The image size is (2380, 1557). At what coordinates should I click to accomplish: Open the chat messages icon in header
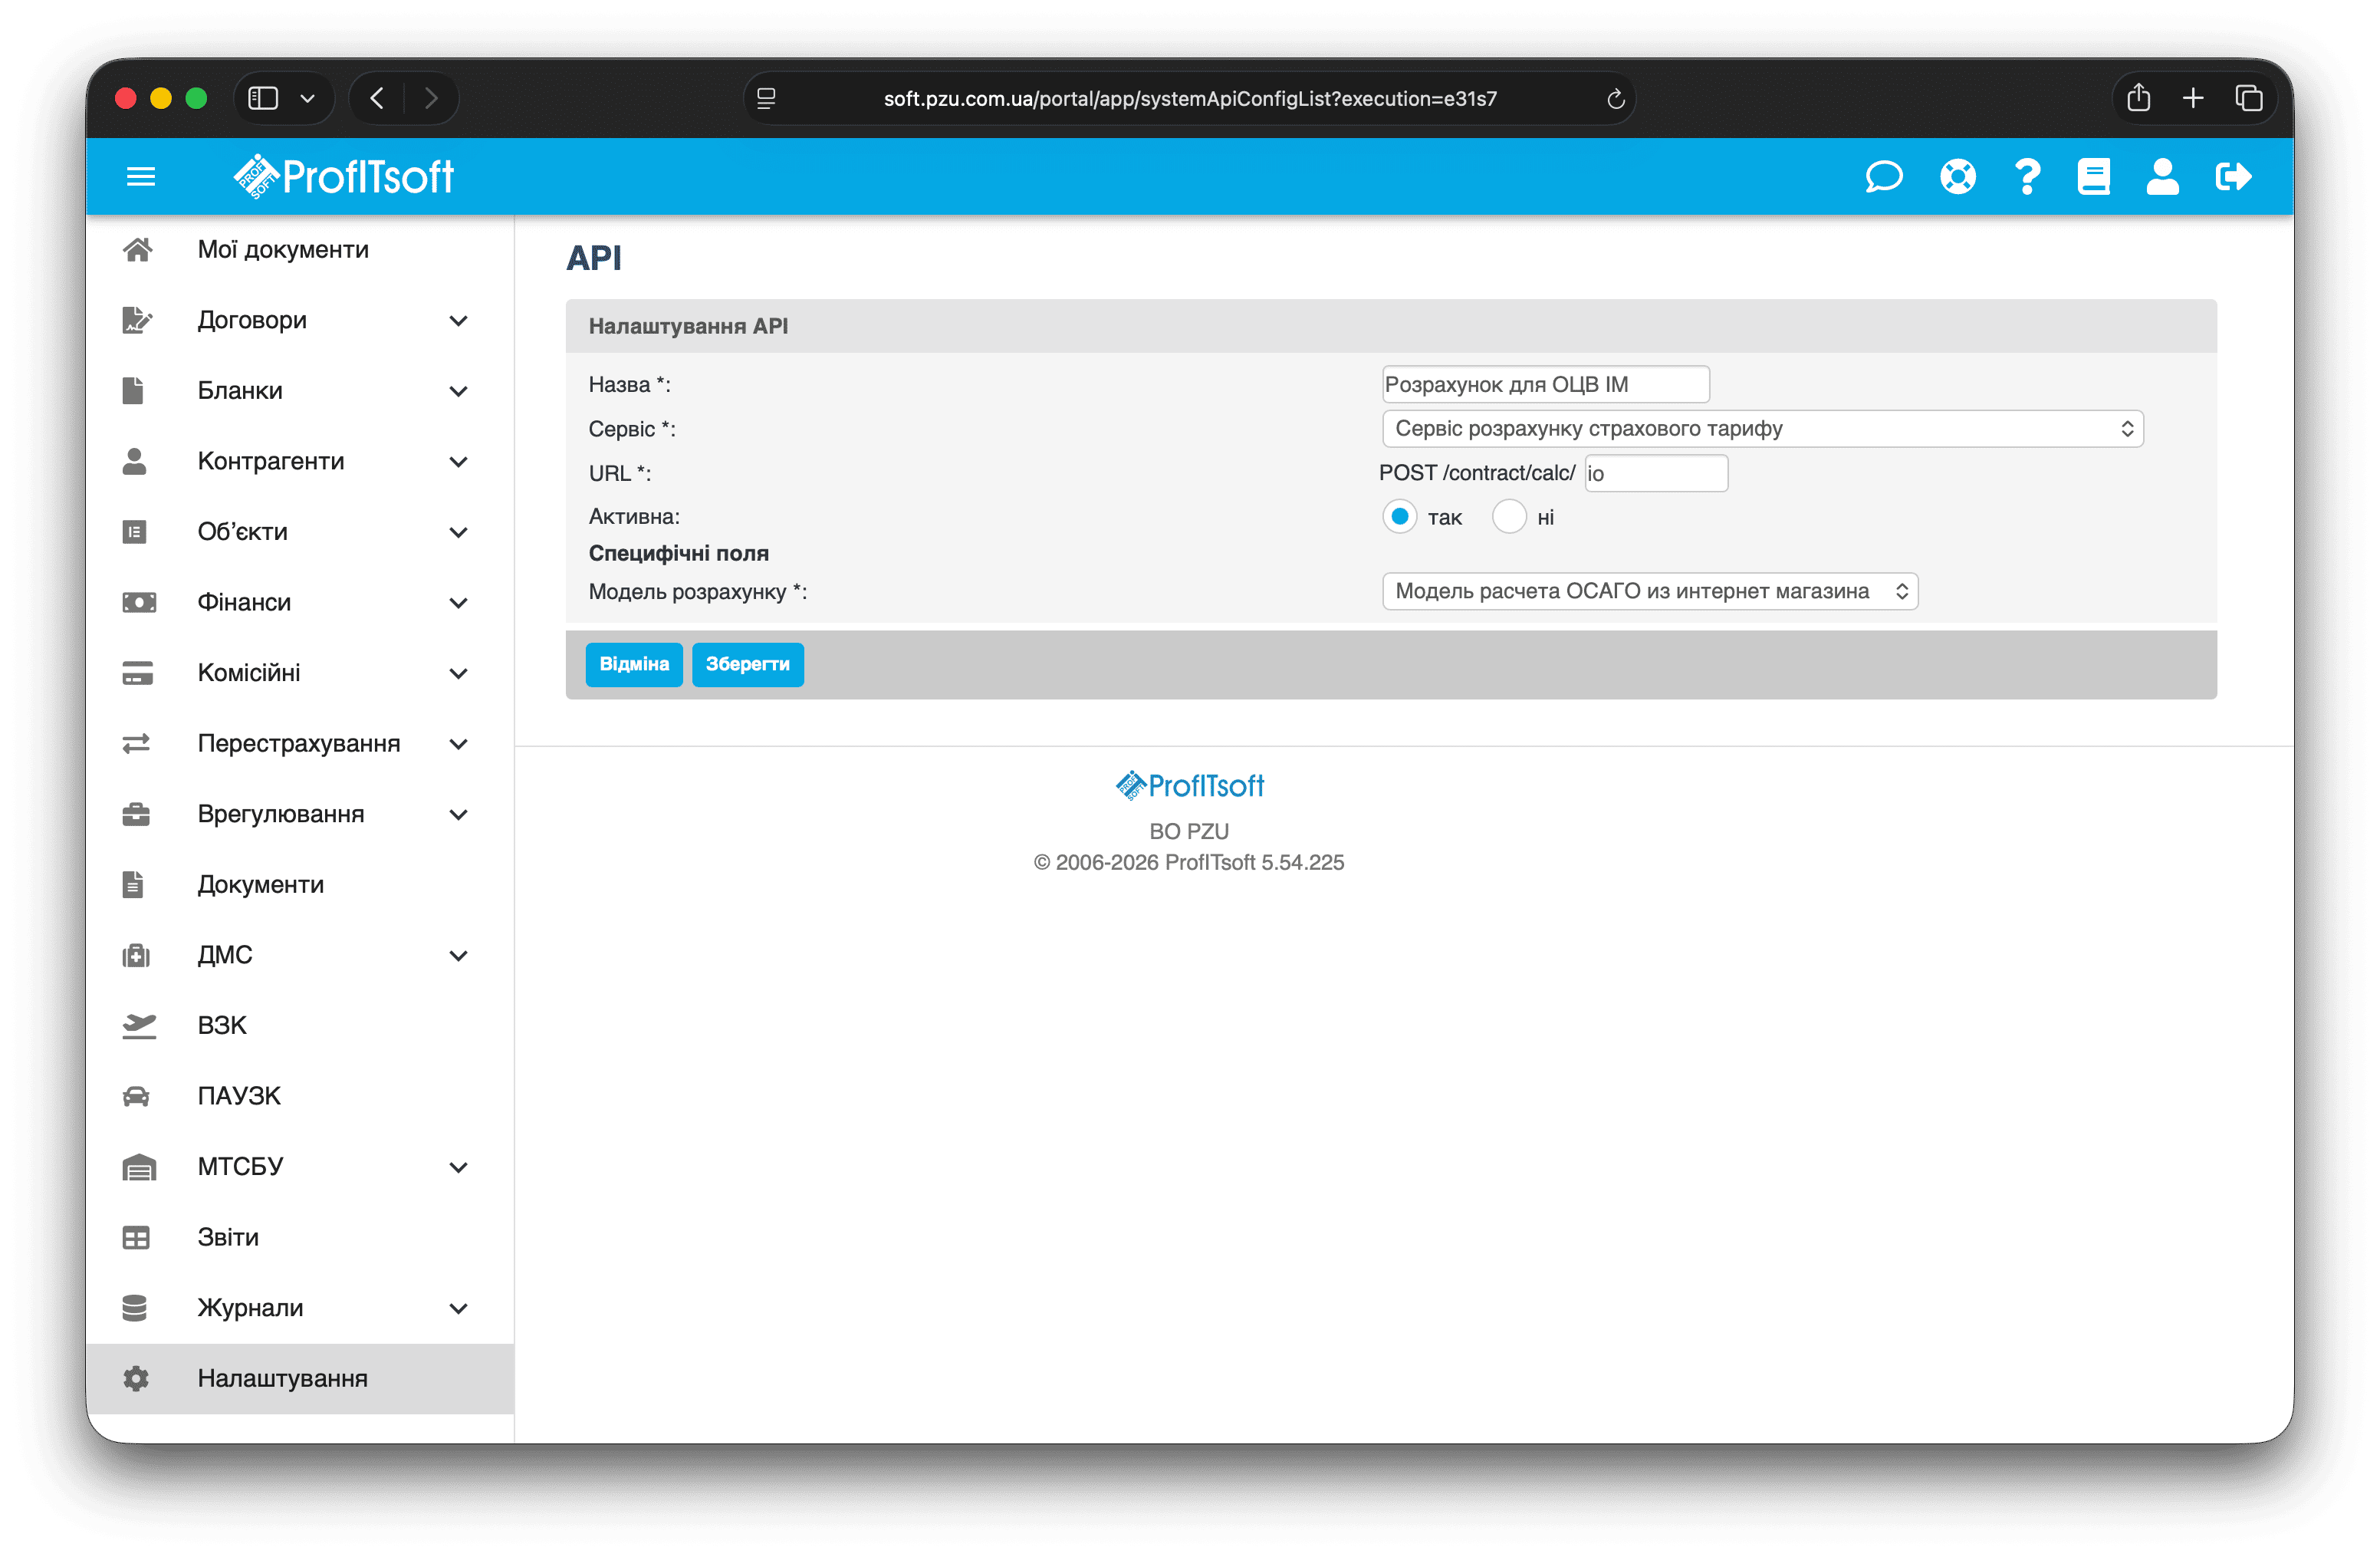[x=1883, y=177]
